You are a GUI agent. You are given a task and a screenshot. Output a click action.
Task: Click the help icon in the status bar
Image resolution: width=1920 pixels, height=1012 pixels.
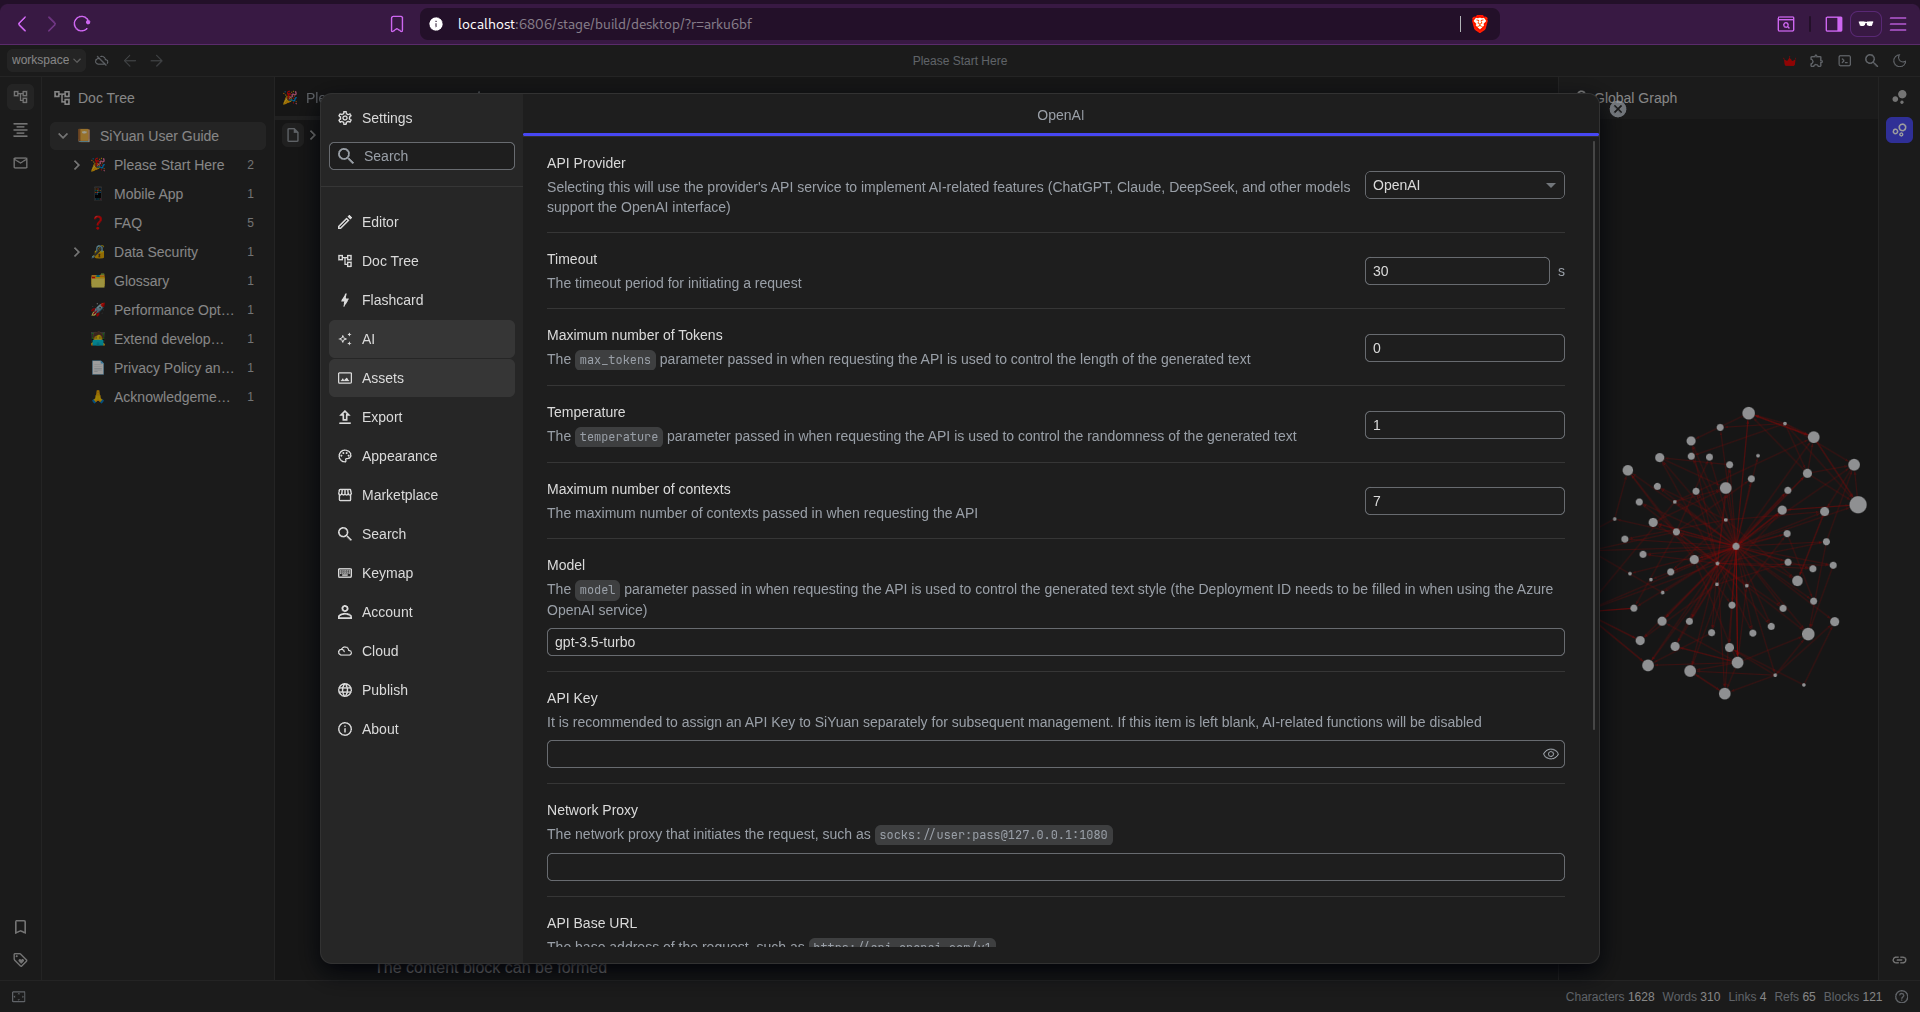[x=1902, y=997]
